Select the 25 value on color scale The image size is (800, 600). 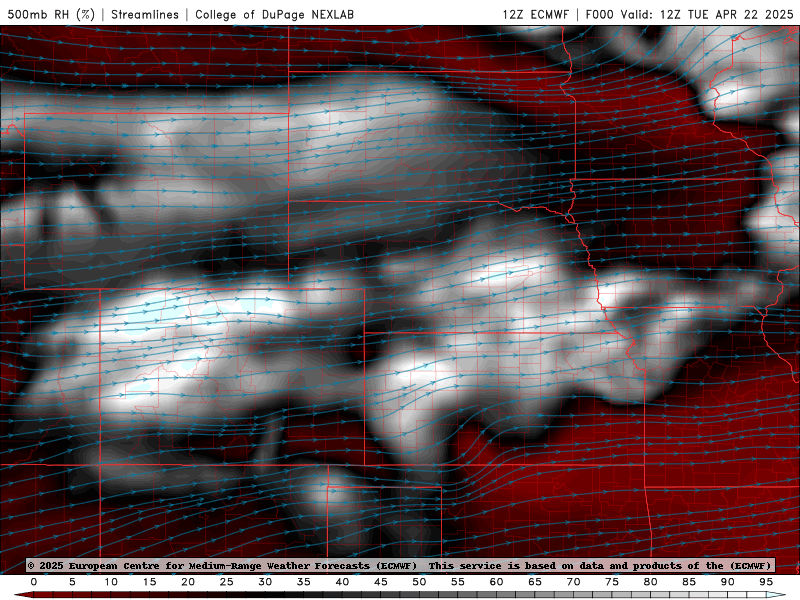tap(227, 582)
